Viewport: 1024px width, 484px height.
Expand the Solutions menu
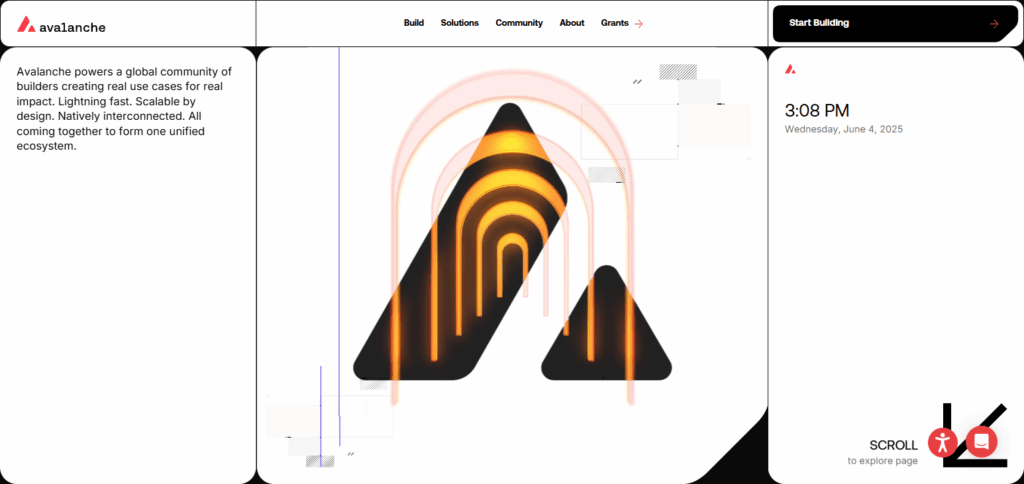[459, 23]
